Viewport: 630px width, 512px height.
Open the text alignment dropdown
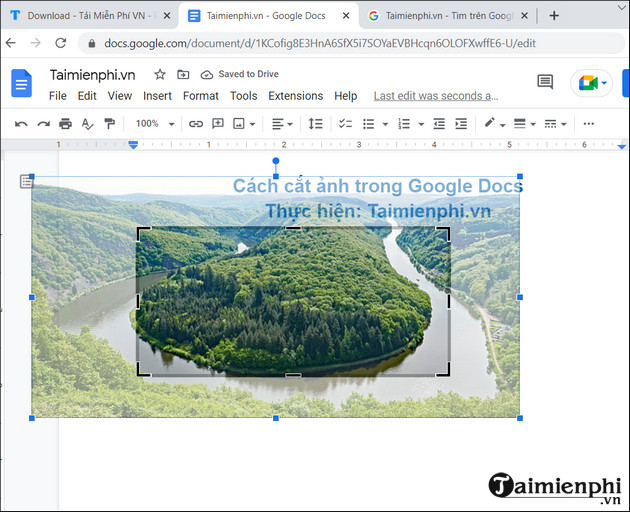click(x=282, y=124)
